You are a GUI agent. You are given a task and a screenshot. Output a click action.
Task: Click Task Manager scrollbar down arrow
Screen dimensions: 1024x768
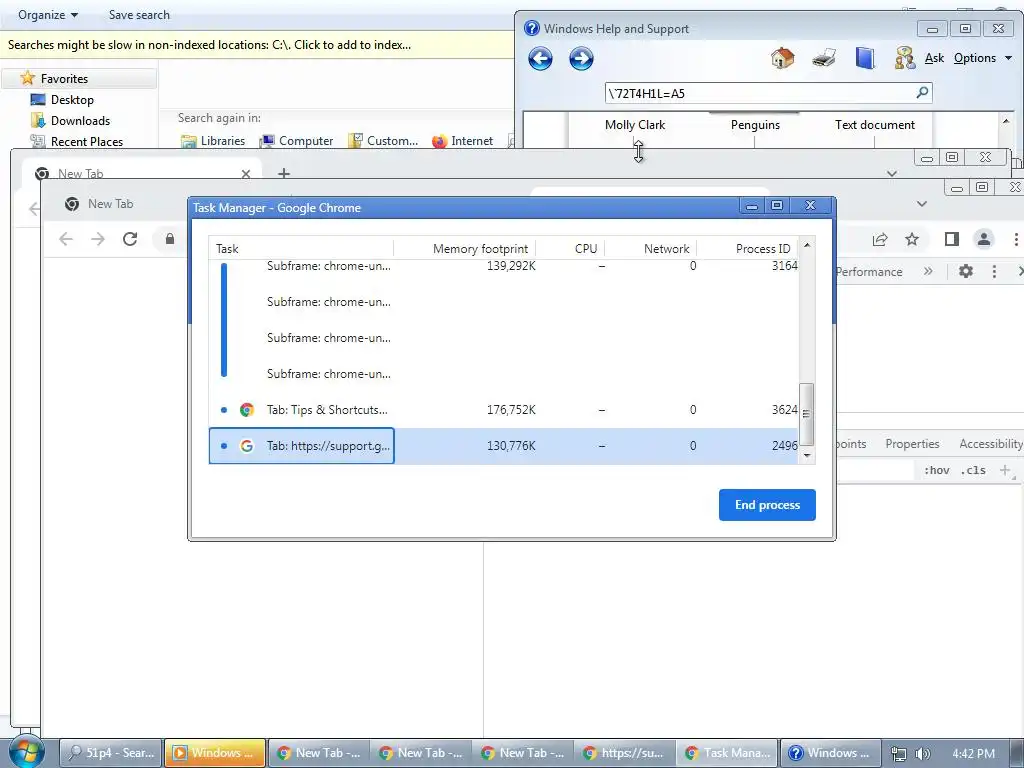point(807,455)
